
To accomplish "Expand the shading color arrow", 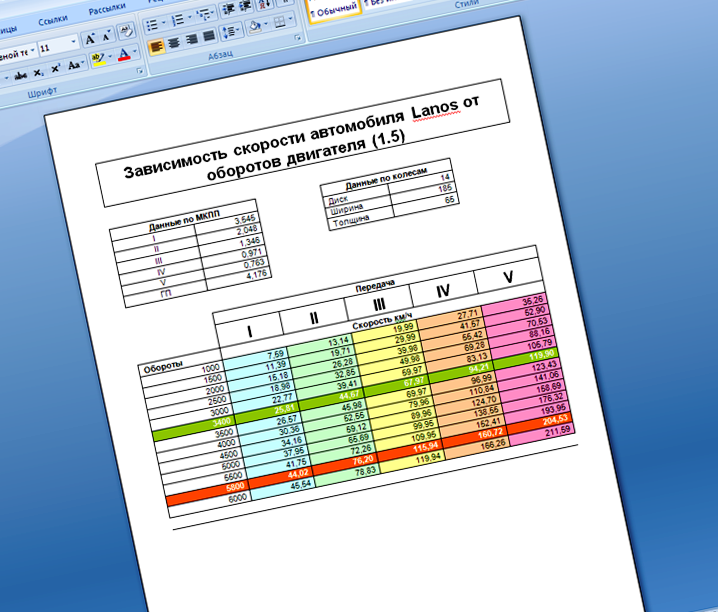I will click(x=266, y=24).
